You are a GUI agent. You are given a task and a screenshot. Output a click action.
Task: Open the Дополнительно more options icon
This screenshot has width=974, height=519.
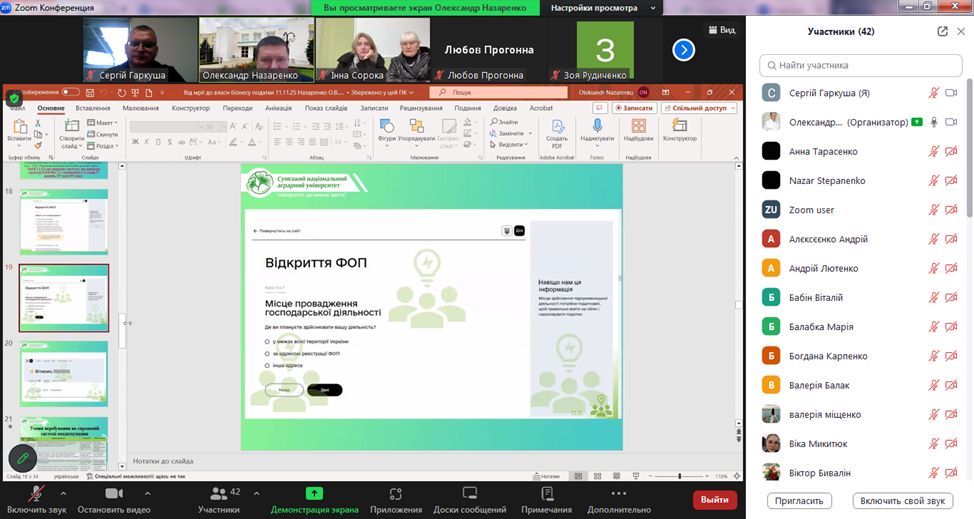coord(619,494)
